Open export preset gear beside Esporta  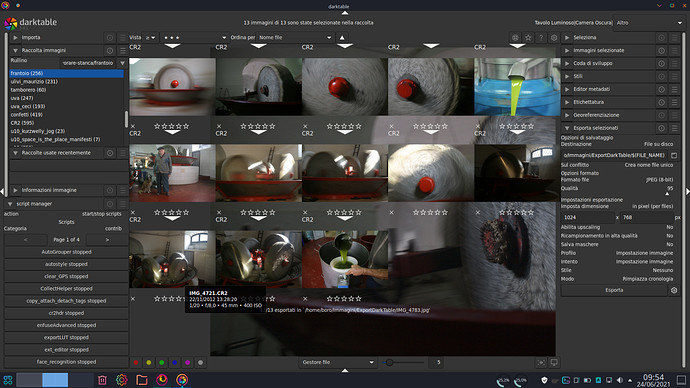coord(674,290)
